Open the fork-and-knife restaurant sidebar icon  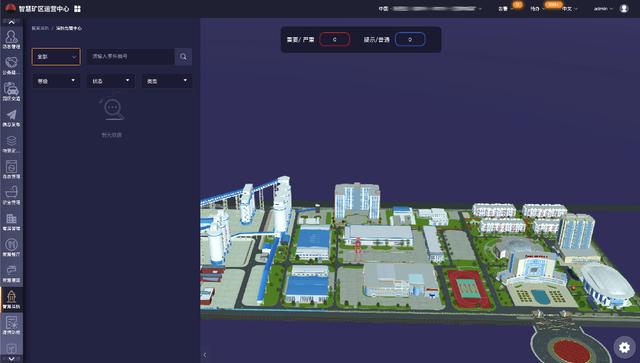(11, 247)
